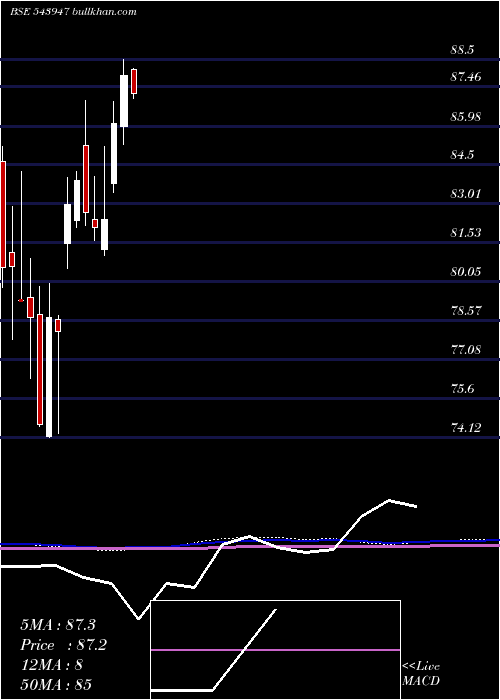The width and height of the screenshot is (500, 700).
Task: Click the 77.08 price axis label
Action: pyautogui.click(x=466, y=349)
